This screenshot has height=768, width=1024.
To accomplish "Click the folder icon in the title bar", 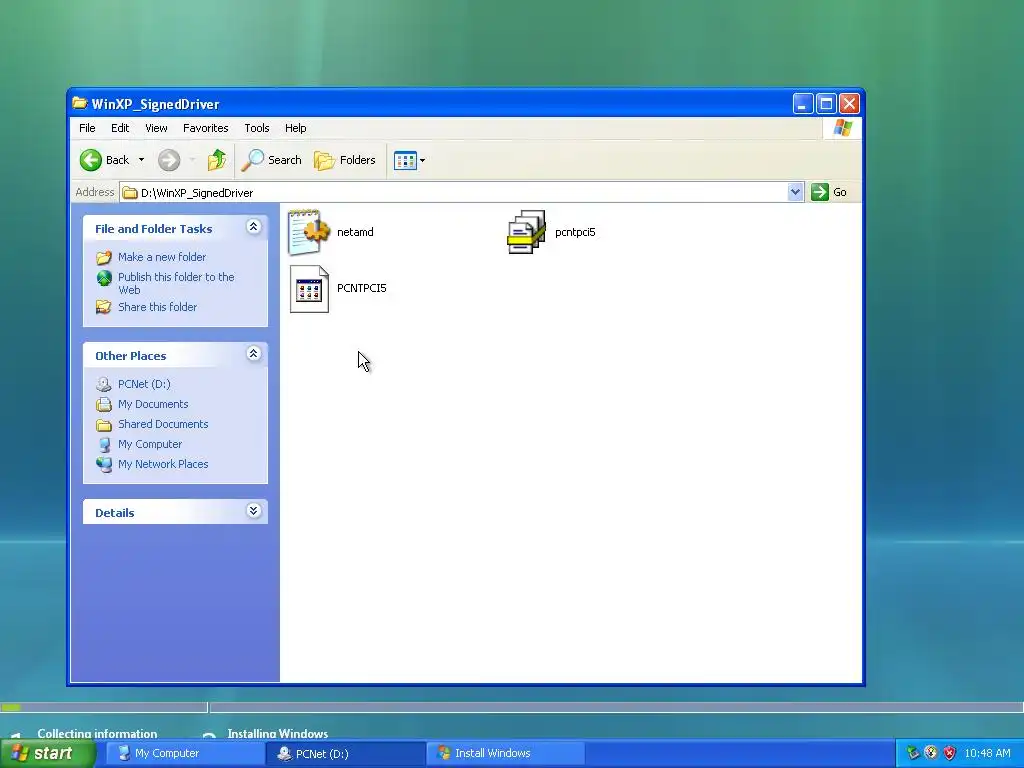I will point(80,103).
